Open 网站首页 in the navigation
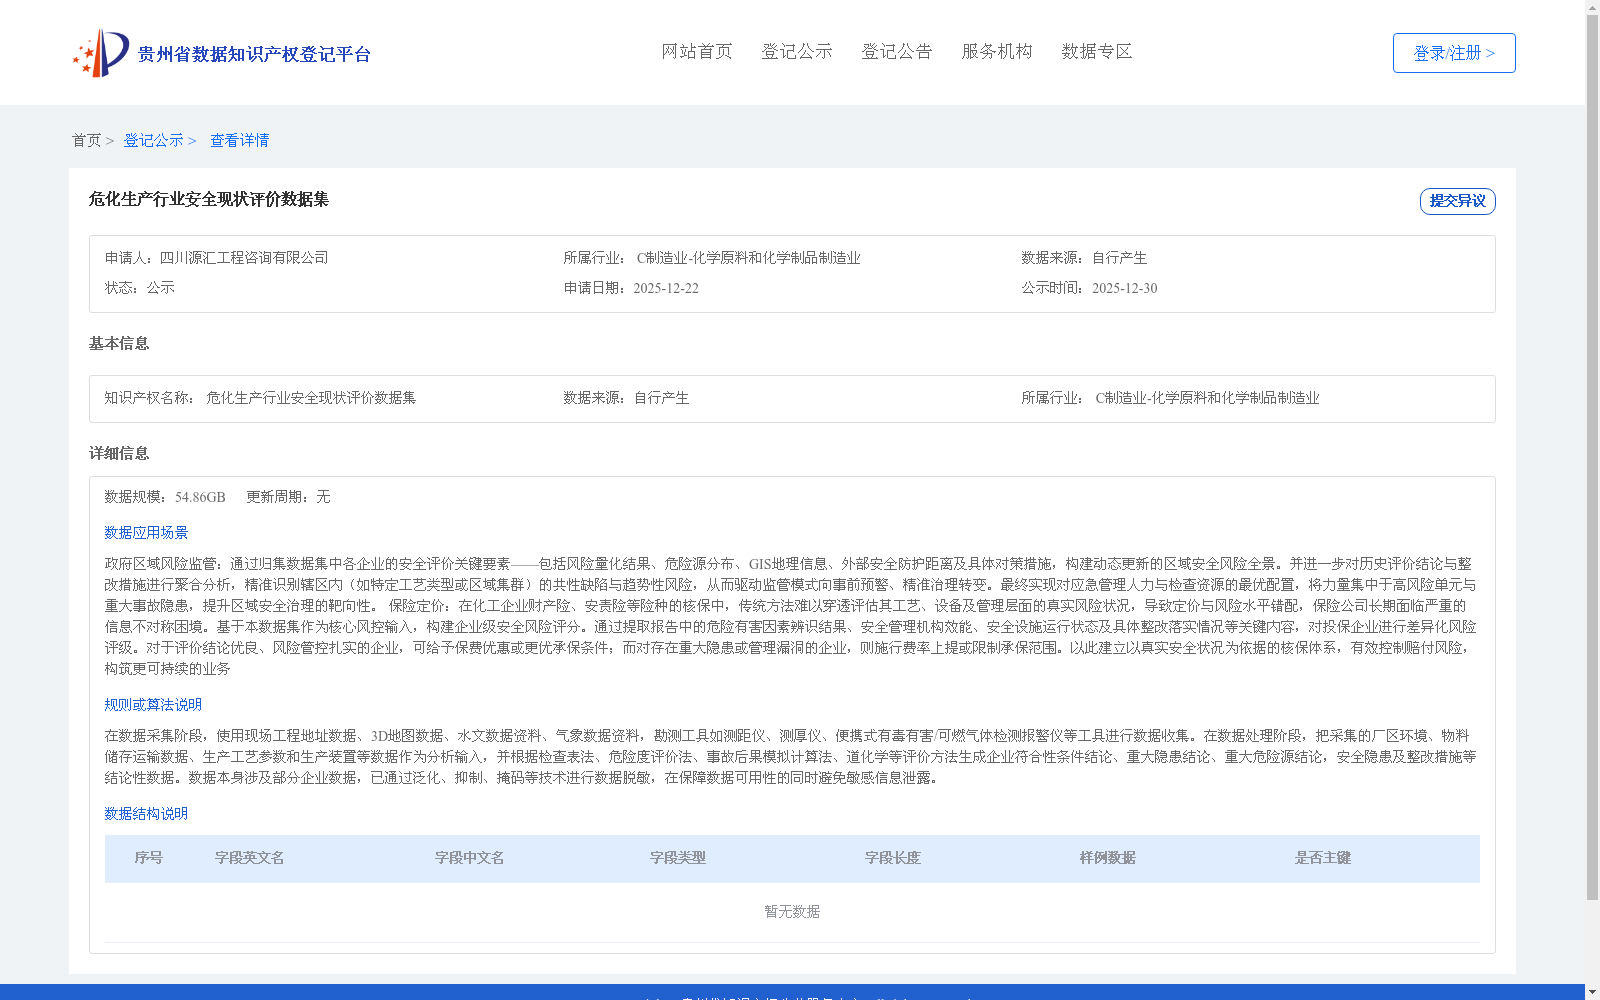This screenshot has height=1000, width=1600. [x=697, y=52]
